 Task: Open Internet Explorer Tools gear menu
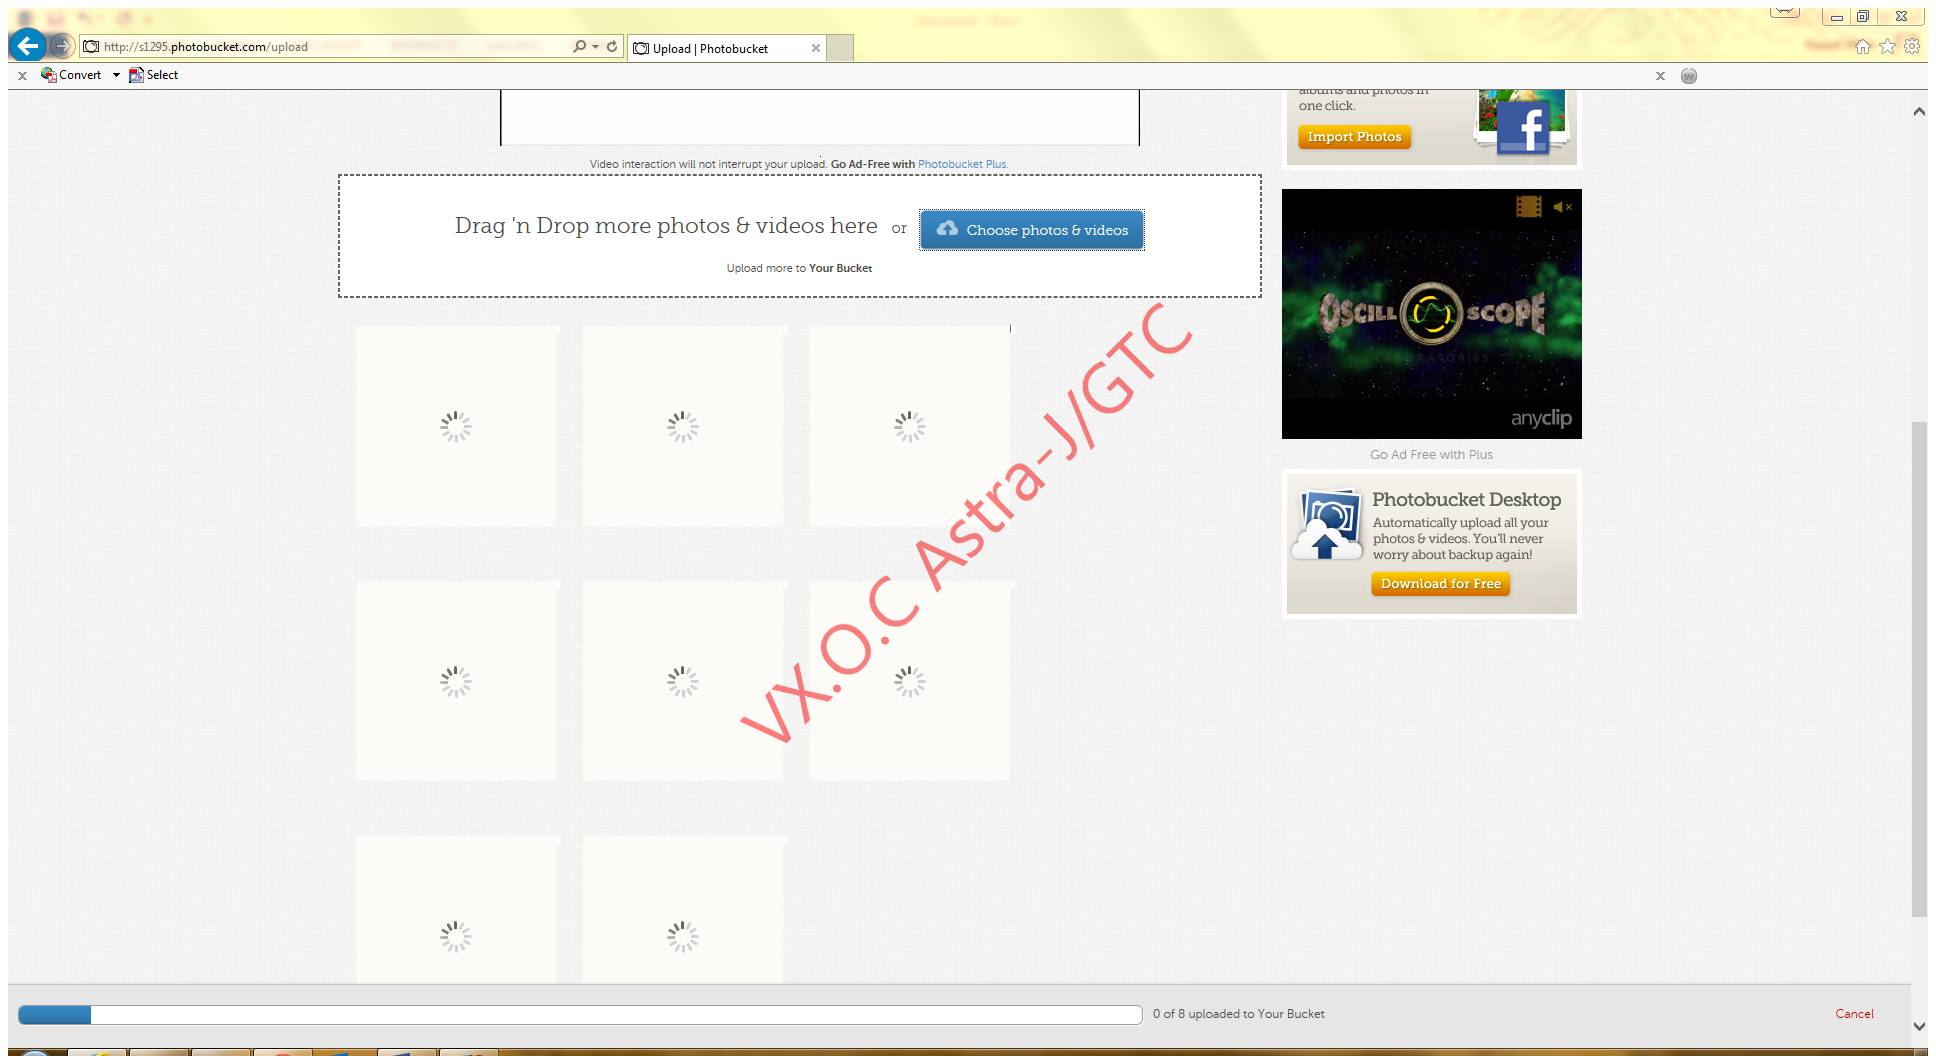pyautogui.click(x=1911, y=46)
